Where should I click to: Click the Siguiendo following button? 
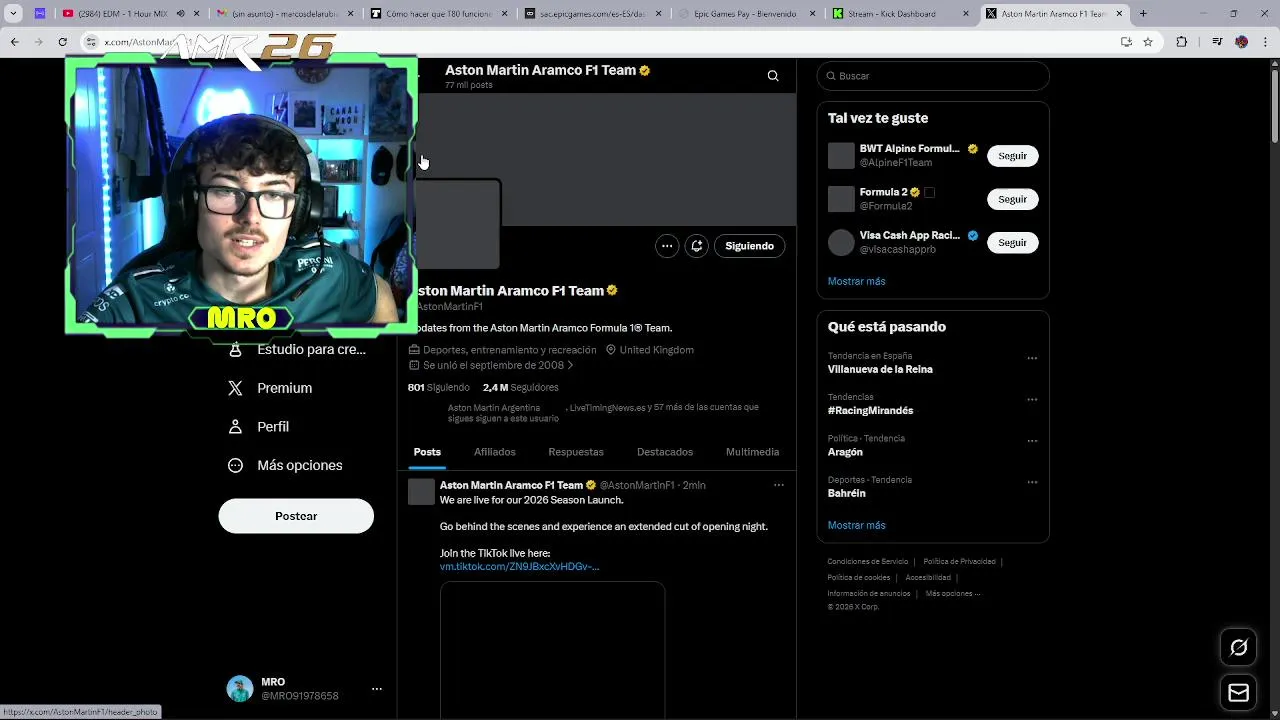[x=750, y=246]
